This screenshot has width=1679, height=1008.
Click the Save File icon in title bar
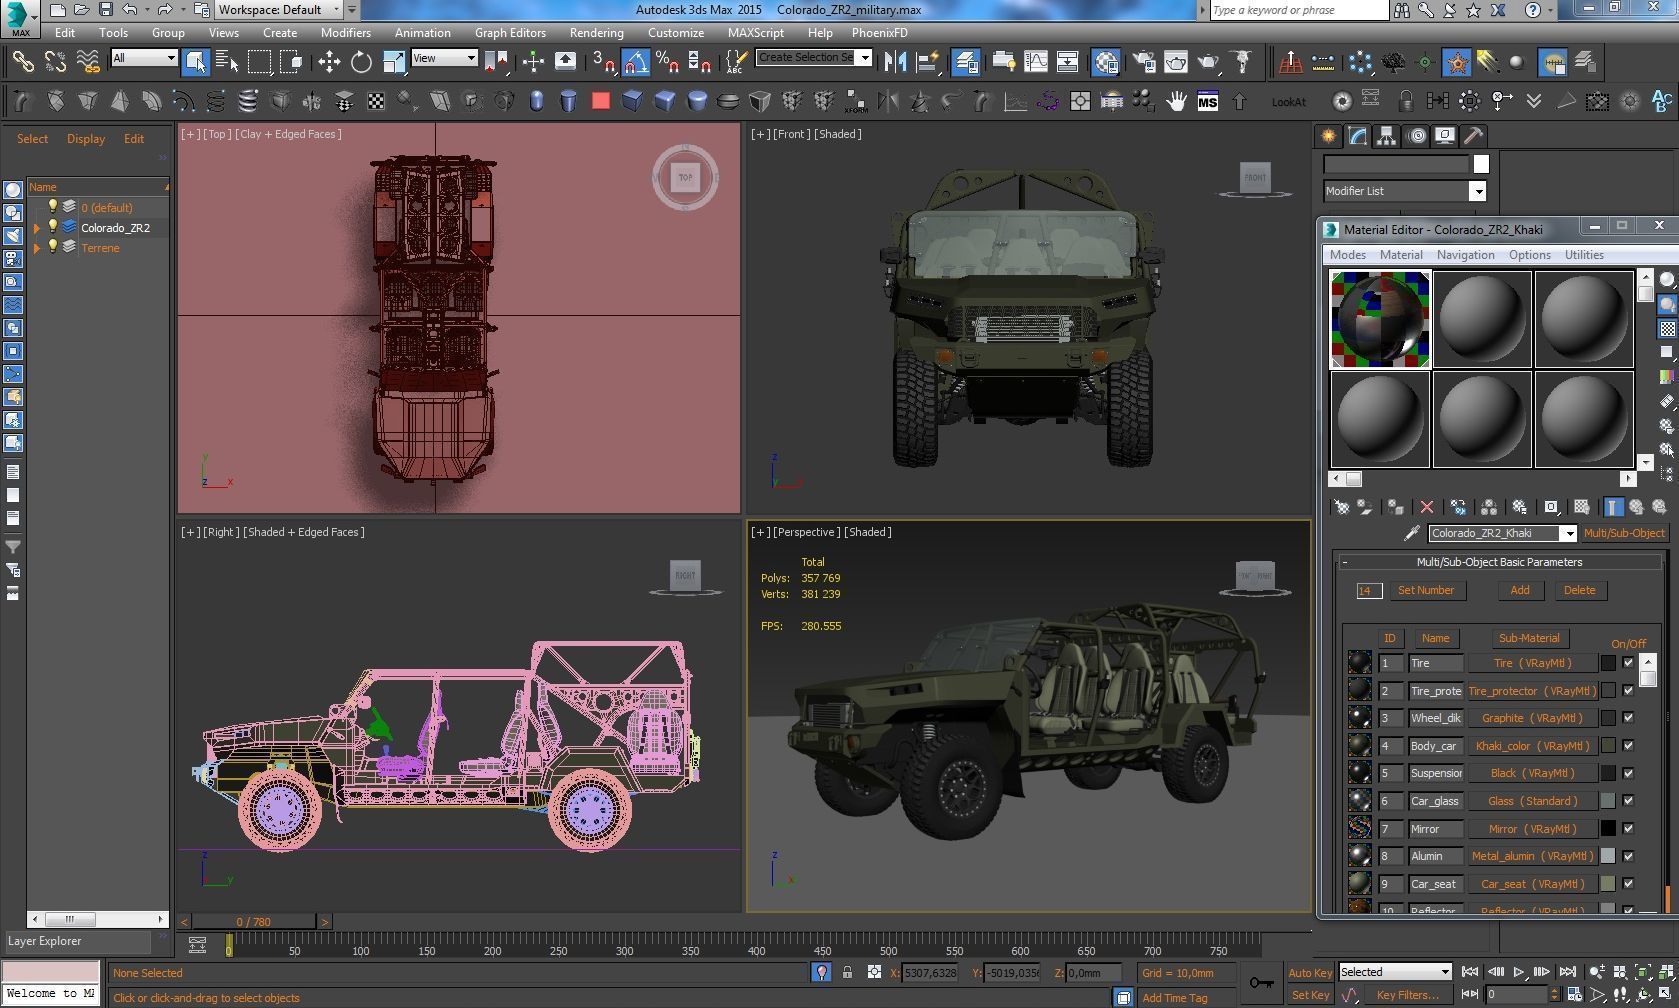tap(105, 10)
